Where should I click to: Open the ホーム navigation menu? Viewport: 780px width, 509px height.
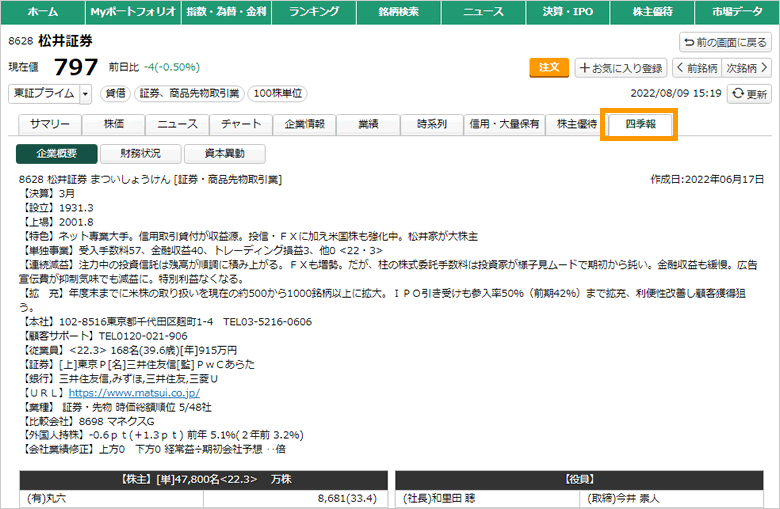(42, 12)
